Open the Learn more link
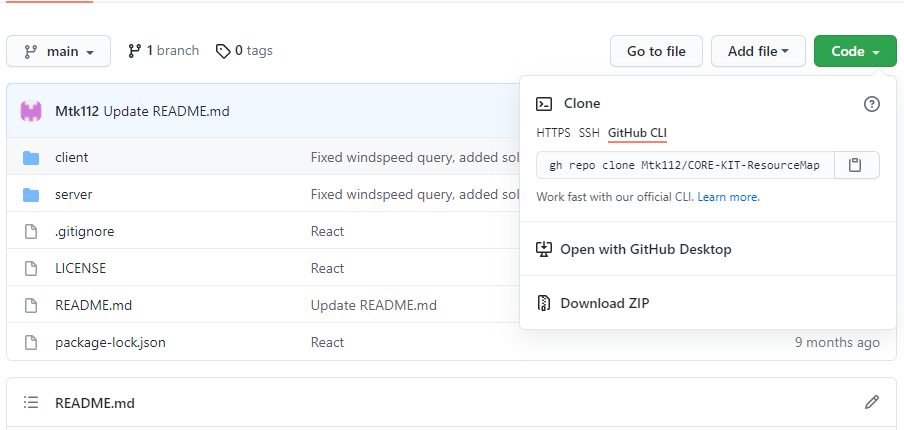The width and height of the screenshot is (904, 430). (728, 197)
